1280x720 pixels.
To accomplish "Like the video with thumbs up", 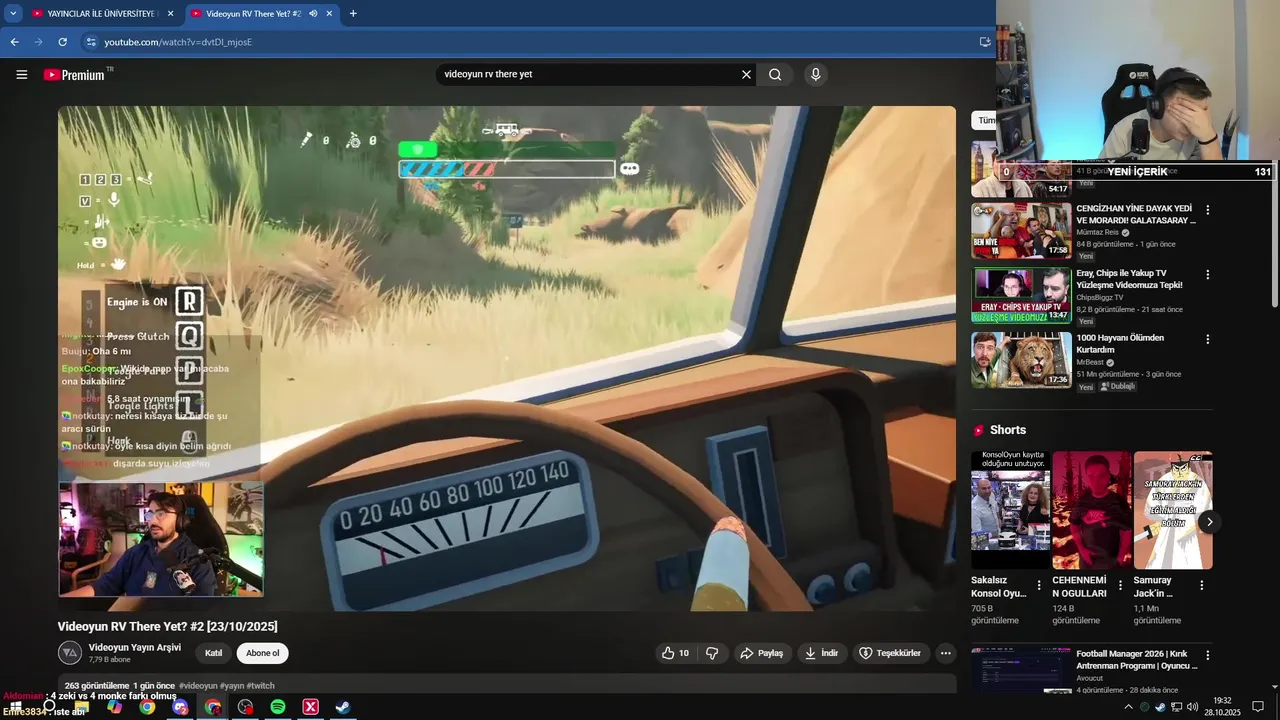I will click(x=675, y=653).
